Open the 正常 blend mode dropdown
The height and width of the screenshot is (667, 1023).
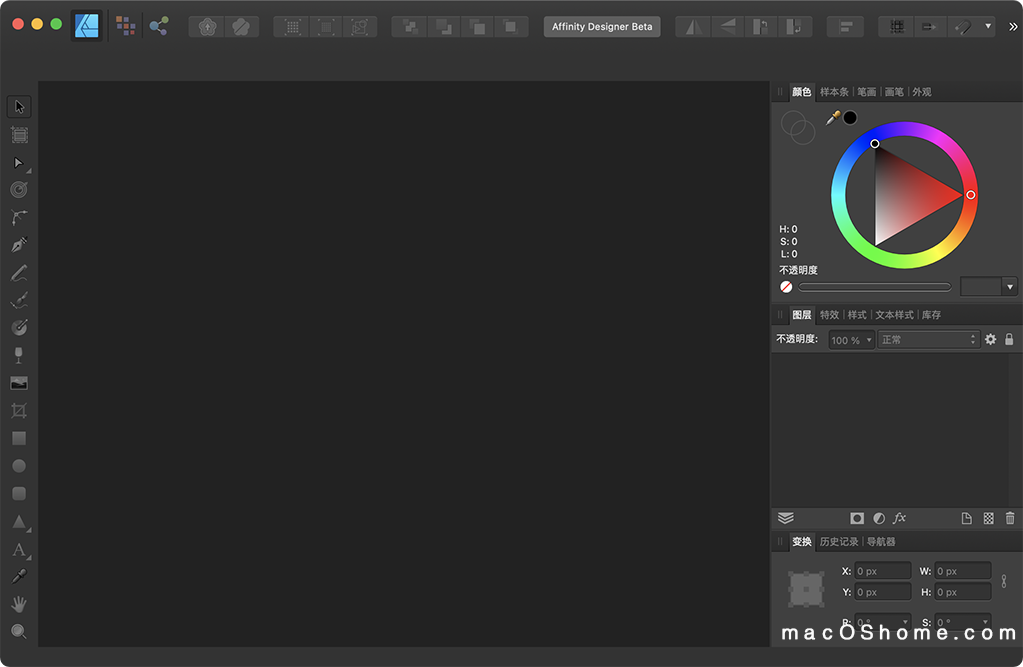(927, 340)
